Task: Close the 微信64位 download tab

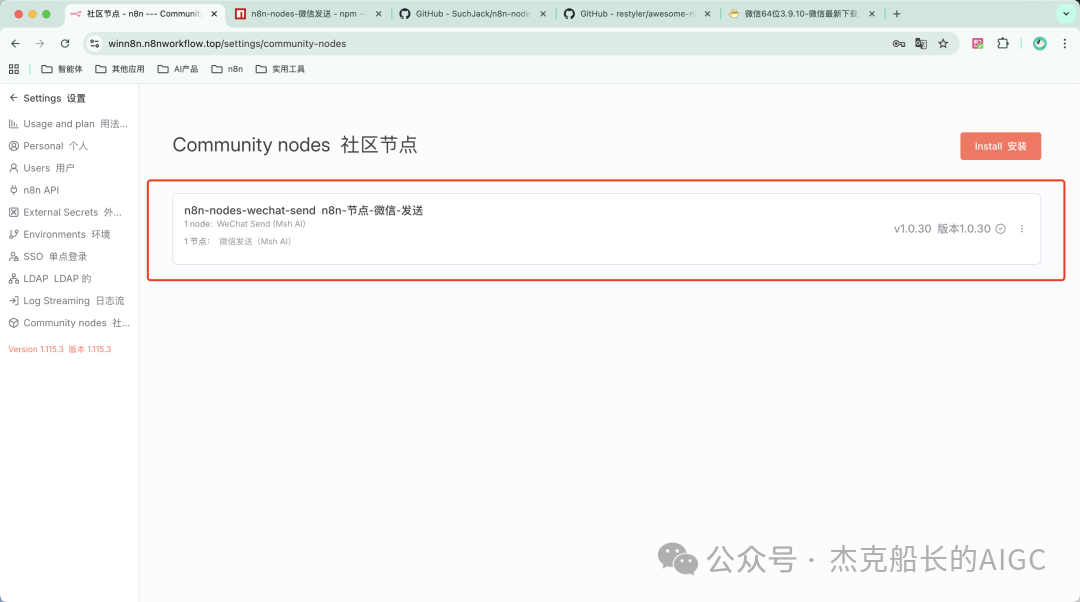Action: click(x=872, y=14)
